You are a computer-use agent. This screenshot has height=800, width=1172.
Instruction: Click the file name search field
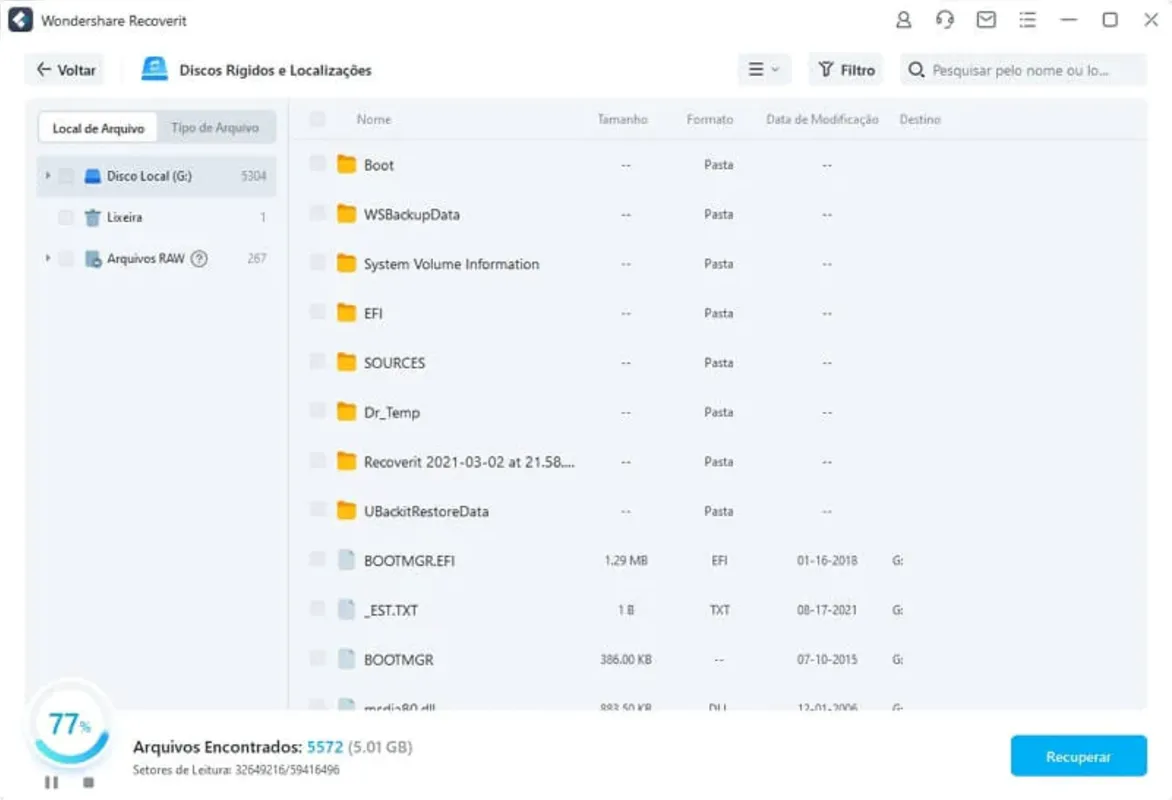click(1023, 70)
